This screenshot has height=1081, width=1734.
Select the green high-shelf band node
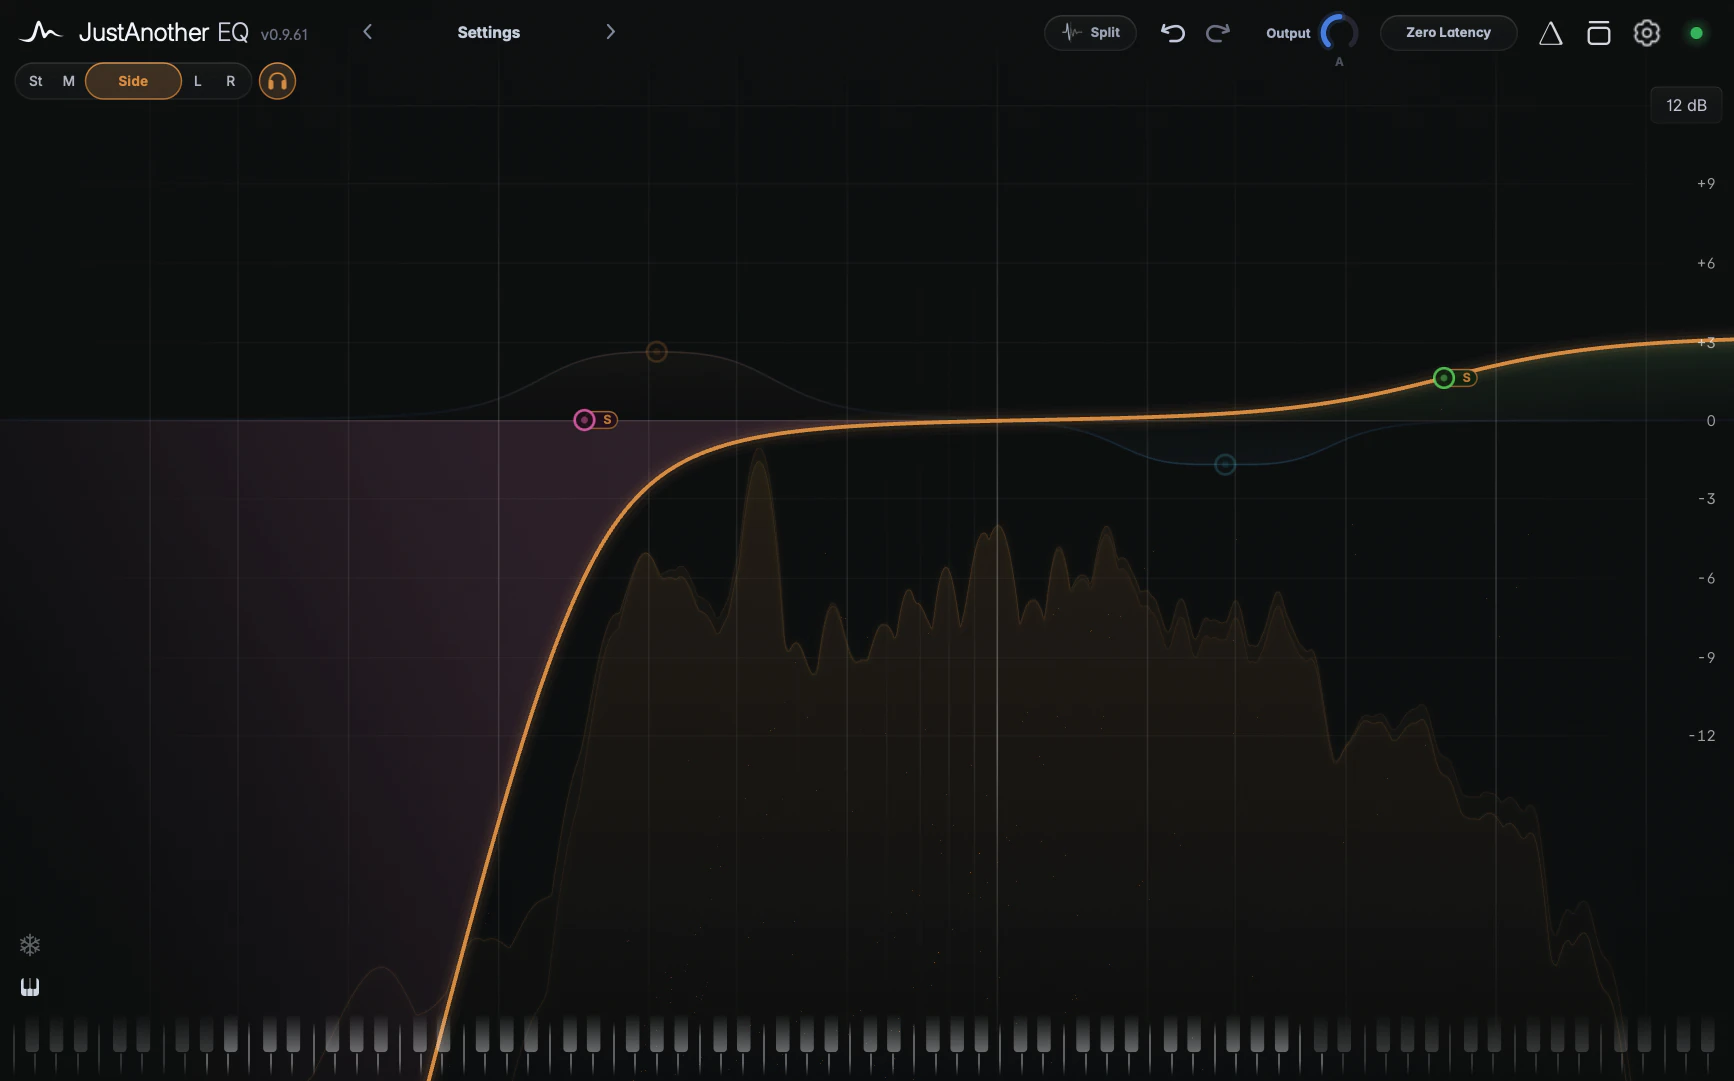point(1443,378)
